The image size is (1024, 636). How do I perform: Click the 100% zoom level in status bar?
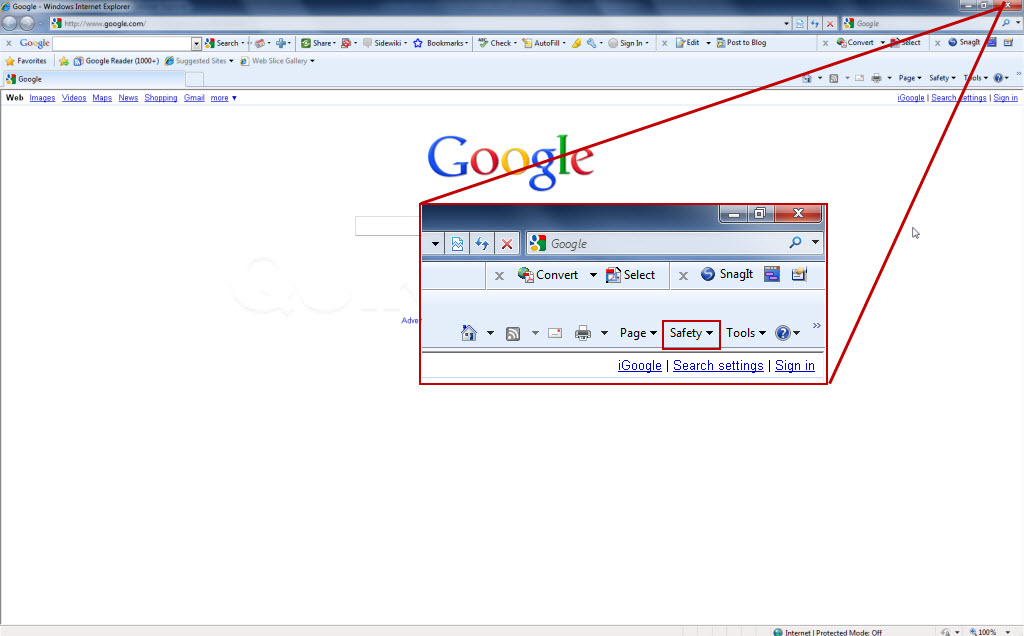tap(987, 632)
